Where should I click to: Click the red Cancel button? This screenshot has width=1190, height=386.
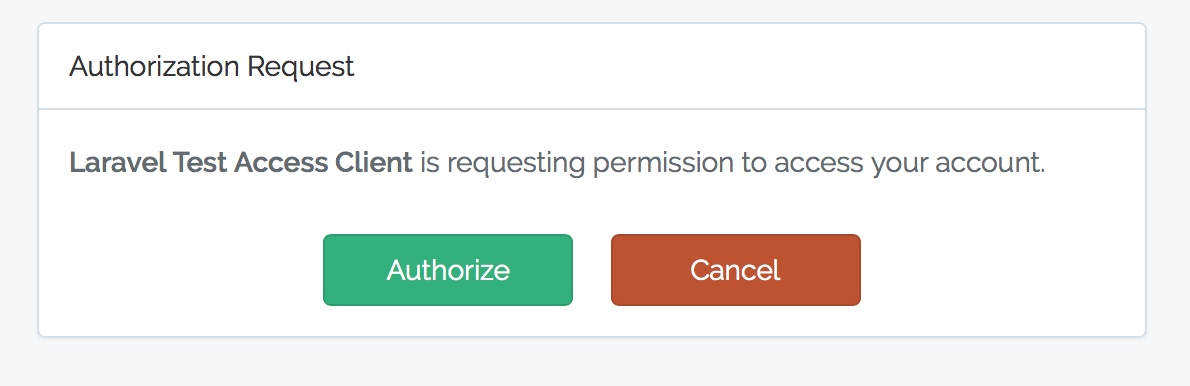tap(735, 270)
